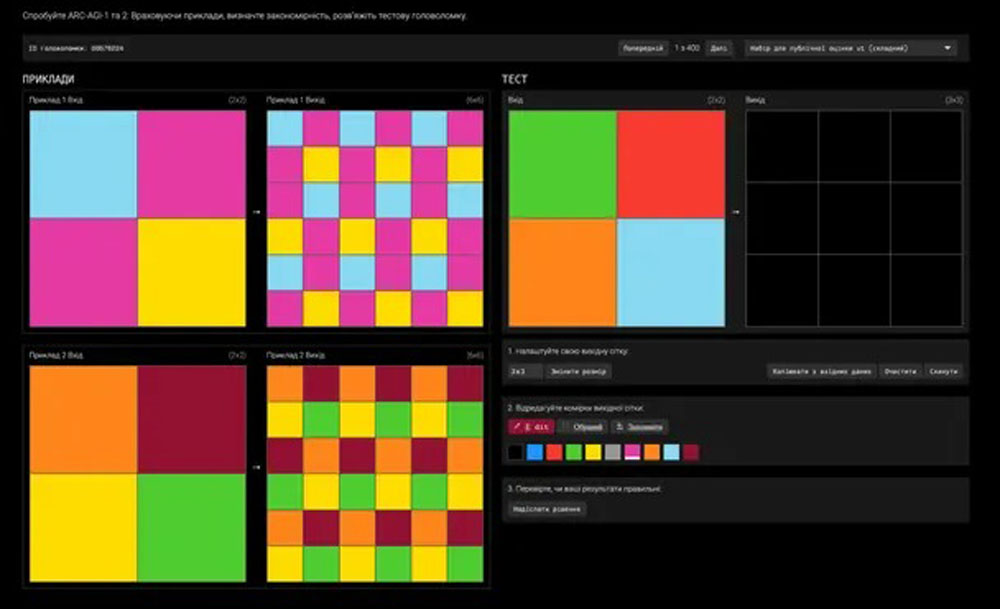Choose the Flood Fill tool

click(639, 427)
